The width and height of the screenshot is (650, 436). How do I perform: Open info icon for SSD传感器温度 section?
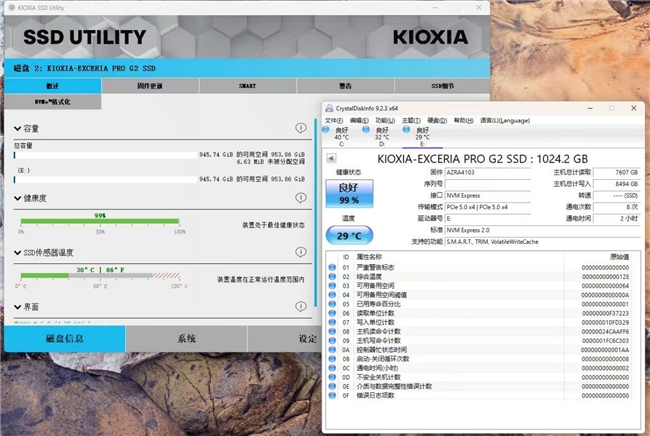301,252
